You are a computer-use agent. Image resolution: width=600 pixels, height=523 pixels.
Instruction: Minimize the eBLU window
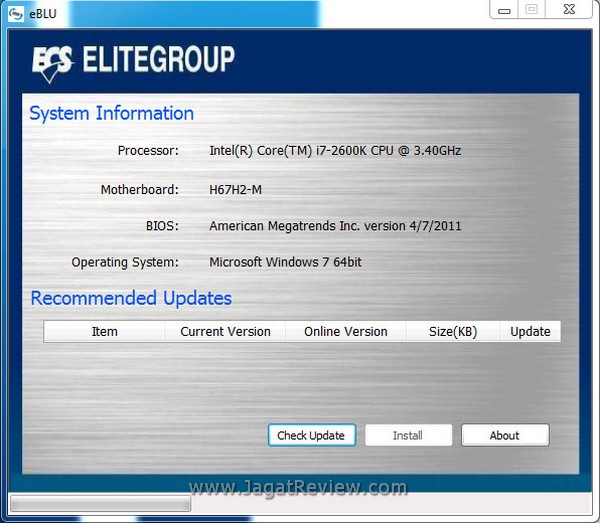pyautogui.click(x=505, y=9)
